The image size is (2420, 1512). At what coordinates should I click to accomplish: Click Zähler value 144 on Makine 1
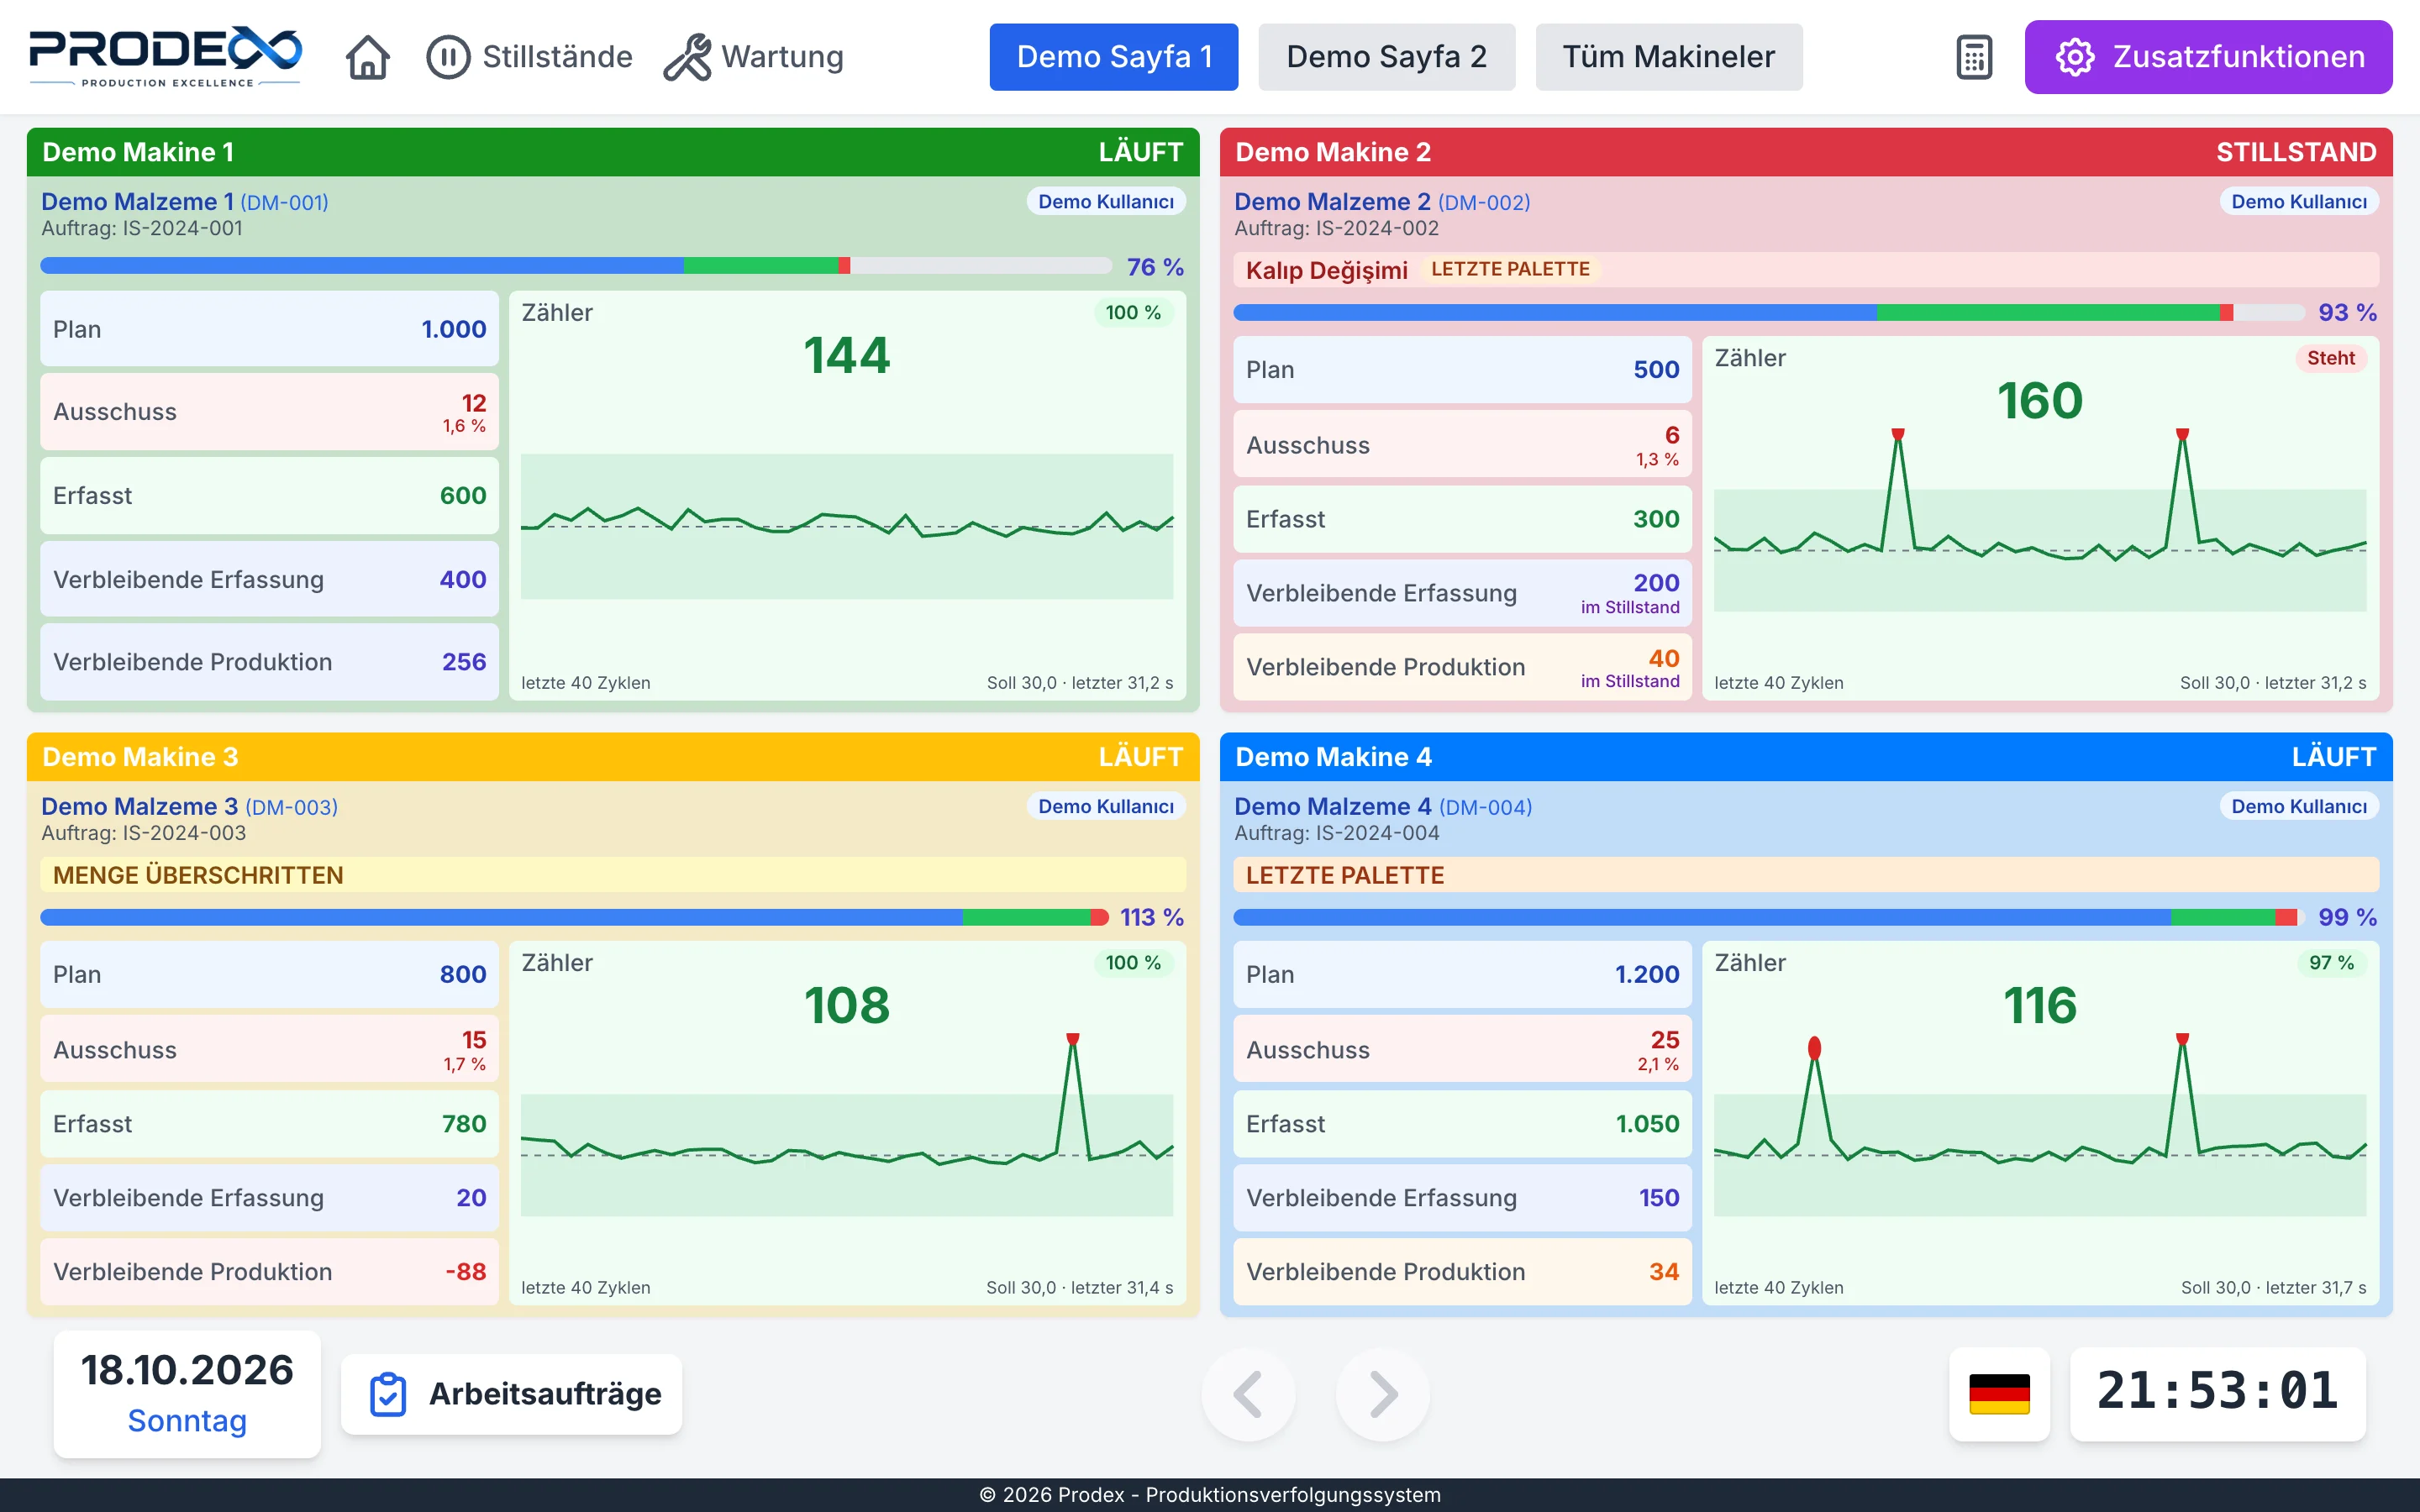click(846, 356)
